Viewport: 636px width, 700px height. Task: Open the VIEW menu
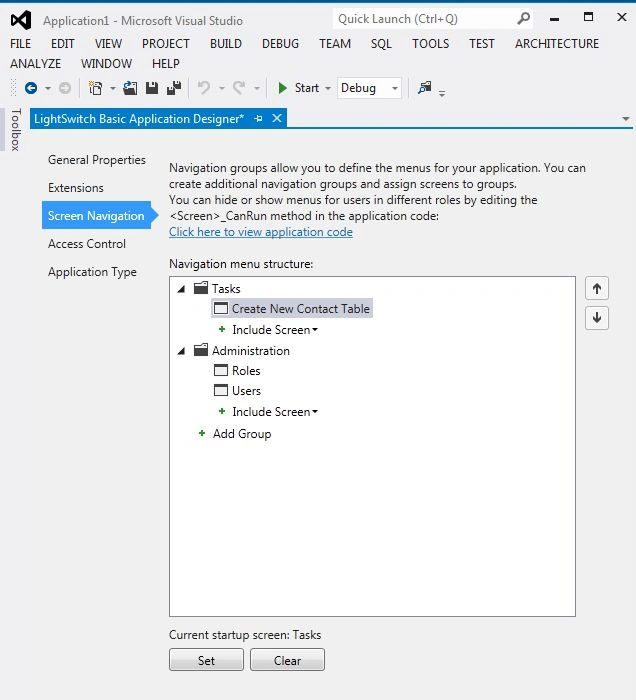click(108, 44)
